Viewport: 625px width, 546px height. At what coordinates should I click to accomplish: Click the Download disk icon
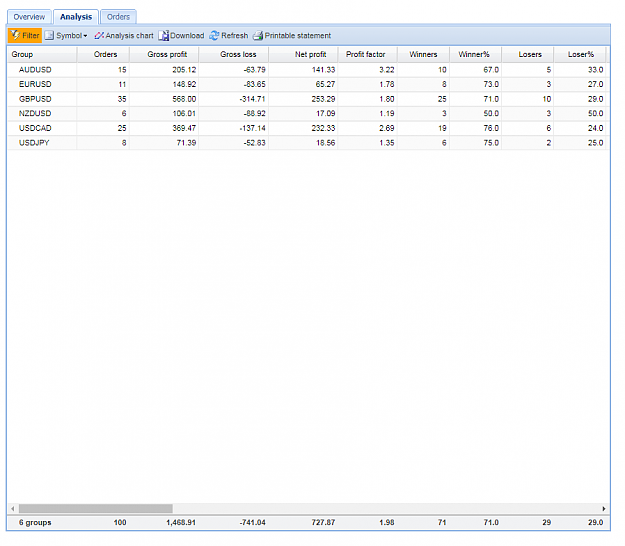pos(163,35)
